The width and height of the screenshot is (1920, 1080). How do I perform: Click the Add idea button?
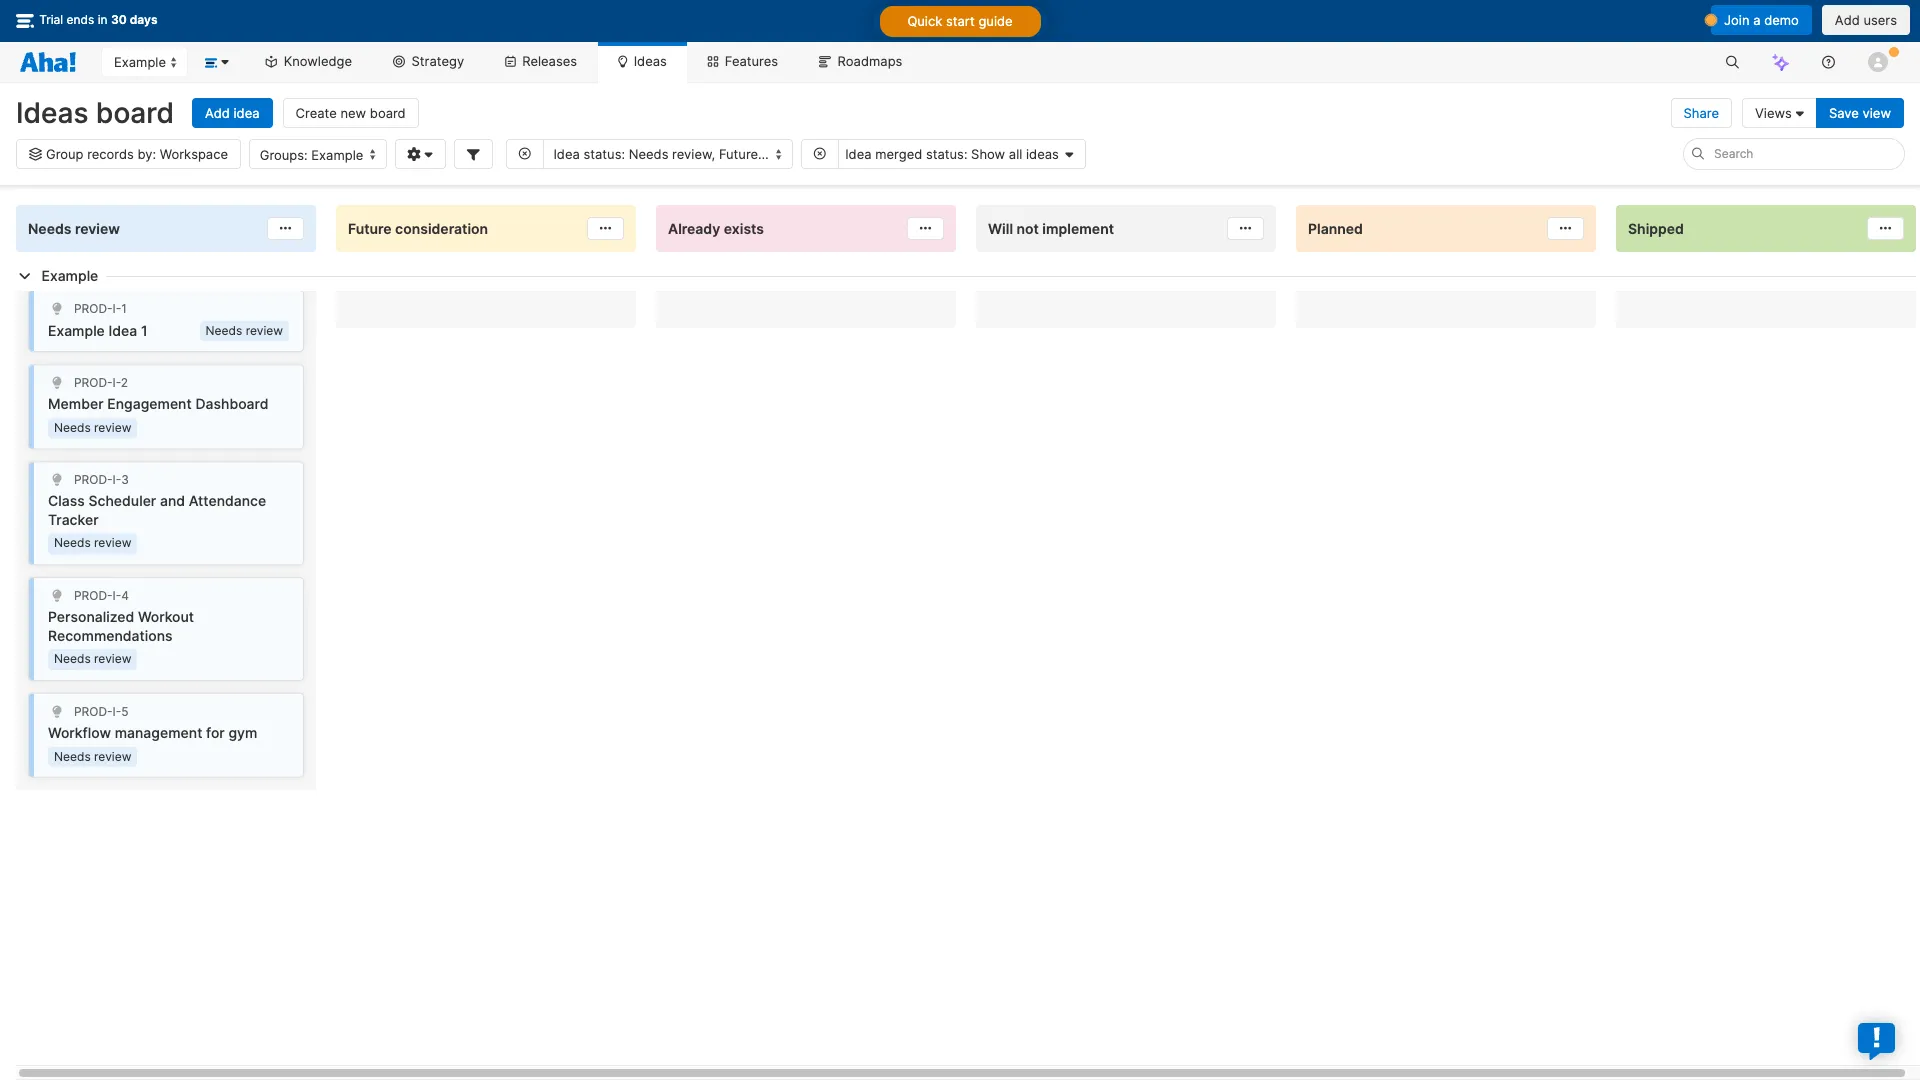(232, 113)
